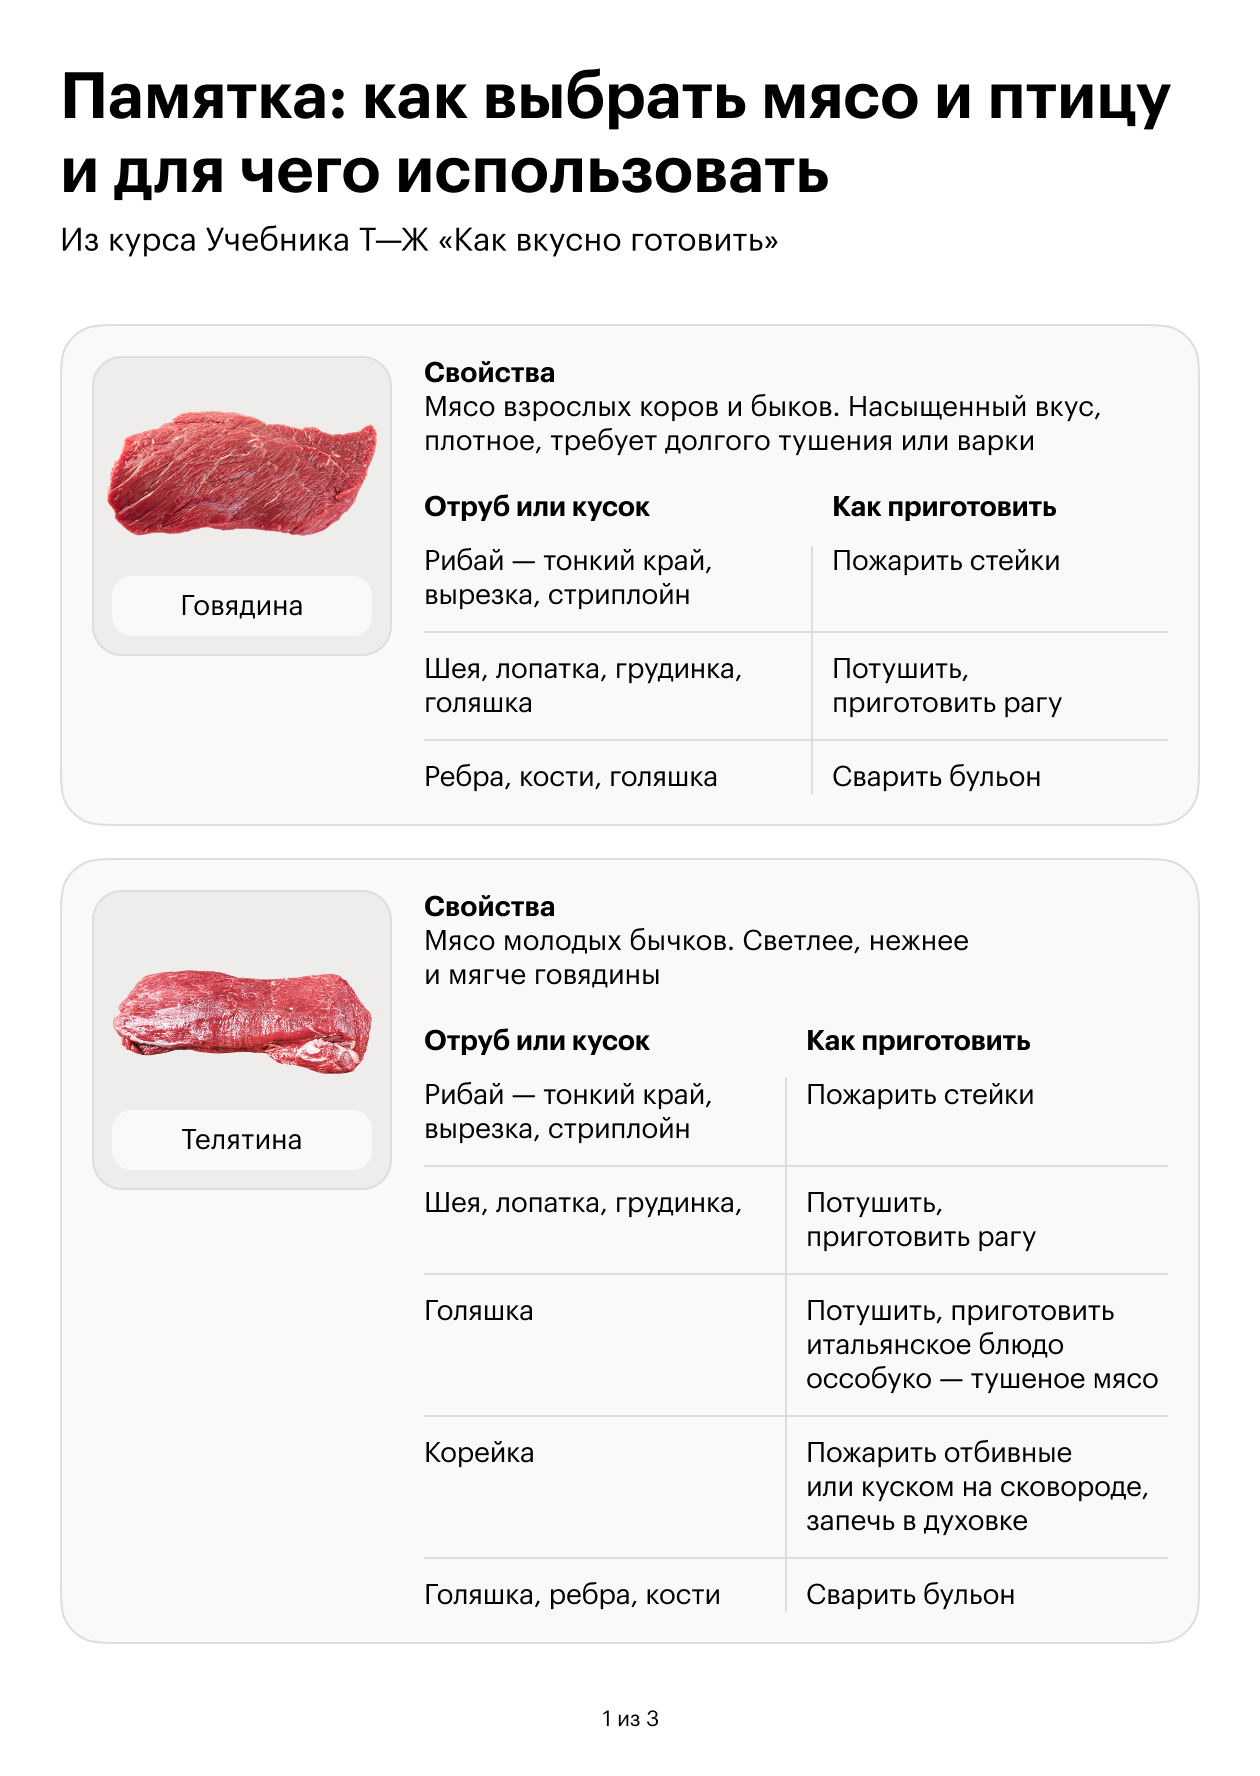Click the veal description Мясо молодых бычков
The image size is (1260, 1776).
click(696, 958)
